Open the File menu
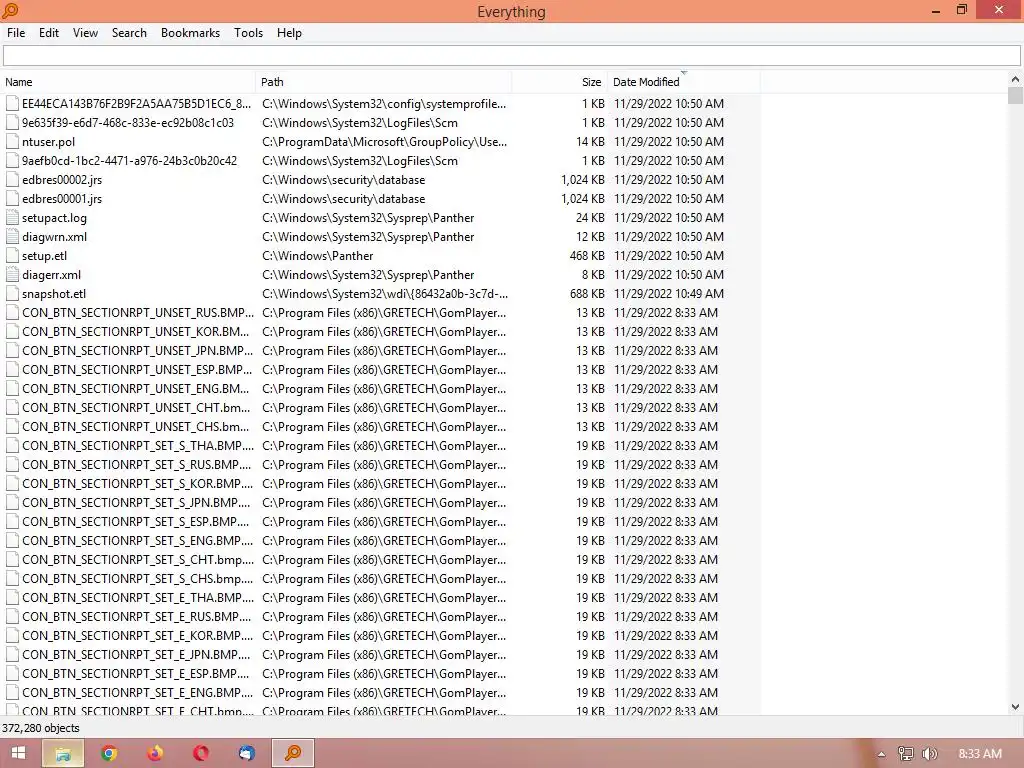1024x768 pixels. point(16,33)
